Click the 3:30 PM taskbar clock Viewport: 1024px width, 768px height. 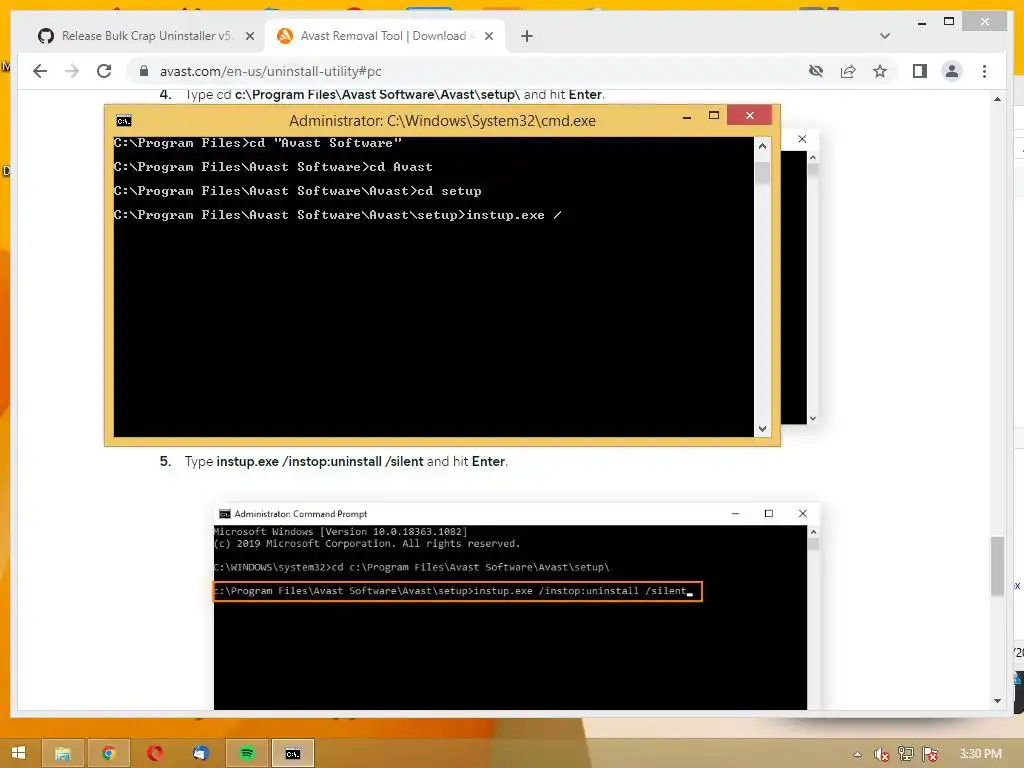pos(980,754)
